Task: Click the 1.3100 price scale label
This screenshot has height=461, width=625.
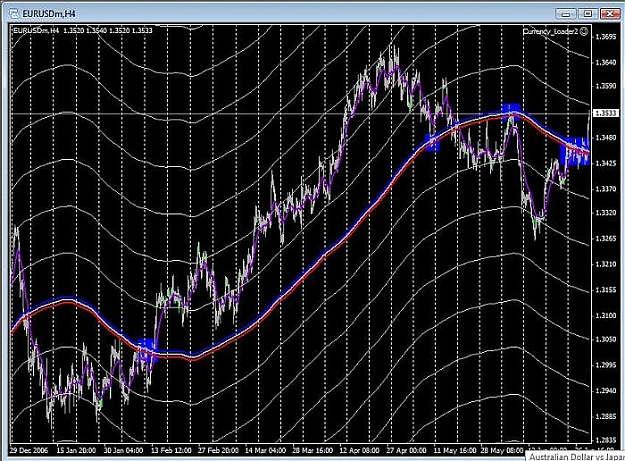Action: (605, 315)
